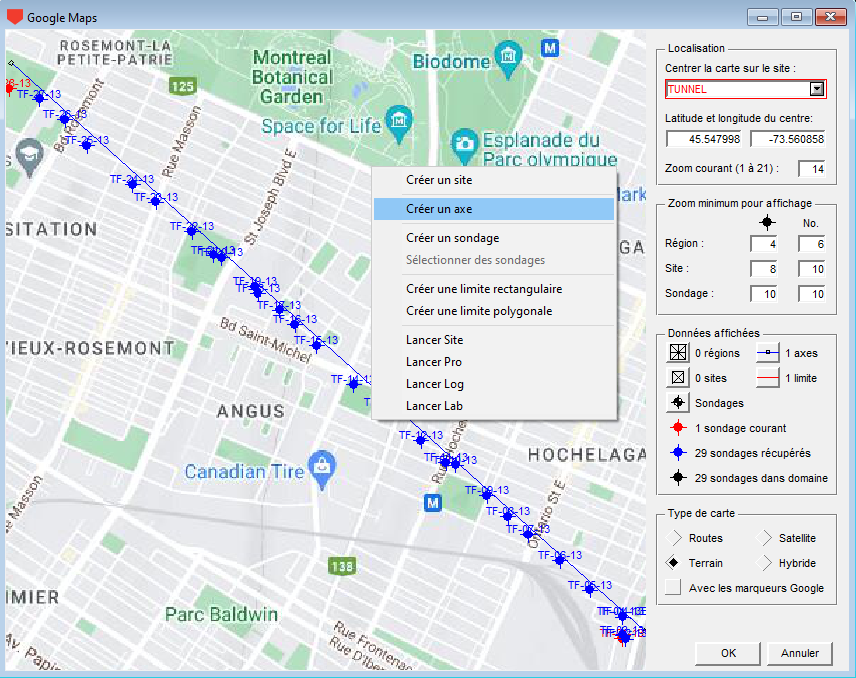Image resolution: width=856 pixels, height=678 pixels.
Task: Click borehole marker TF-12-13
Action: (x=420, y=440)
